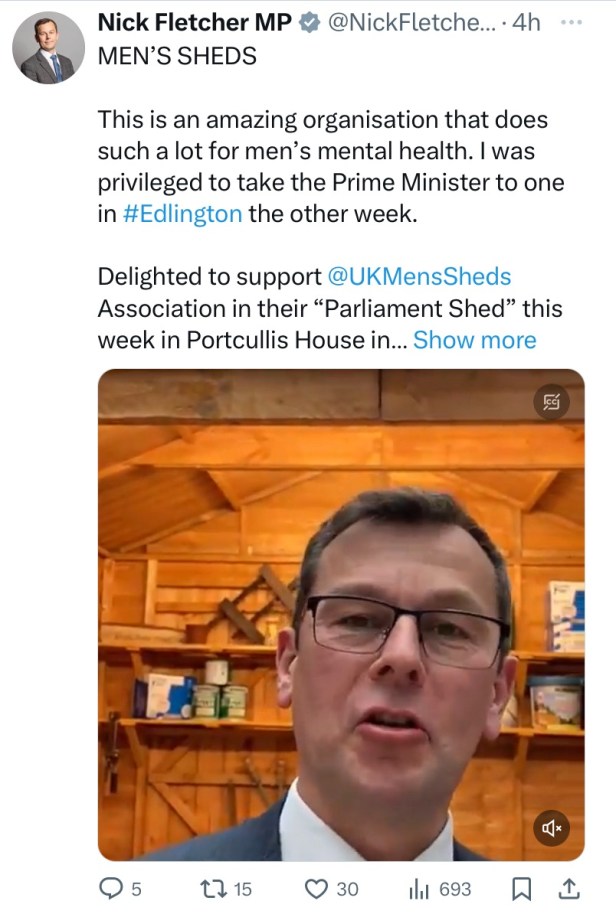Share the tweet via share icon
The width and height of the screenshot is (616, 914).
(x=568, y=888)
